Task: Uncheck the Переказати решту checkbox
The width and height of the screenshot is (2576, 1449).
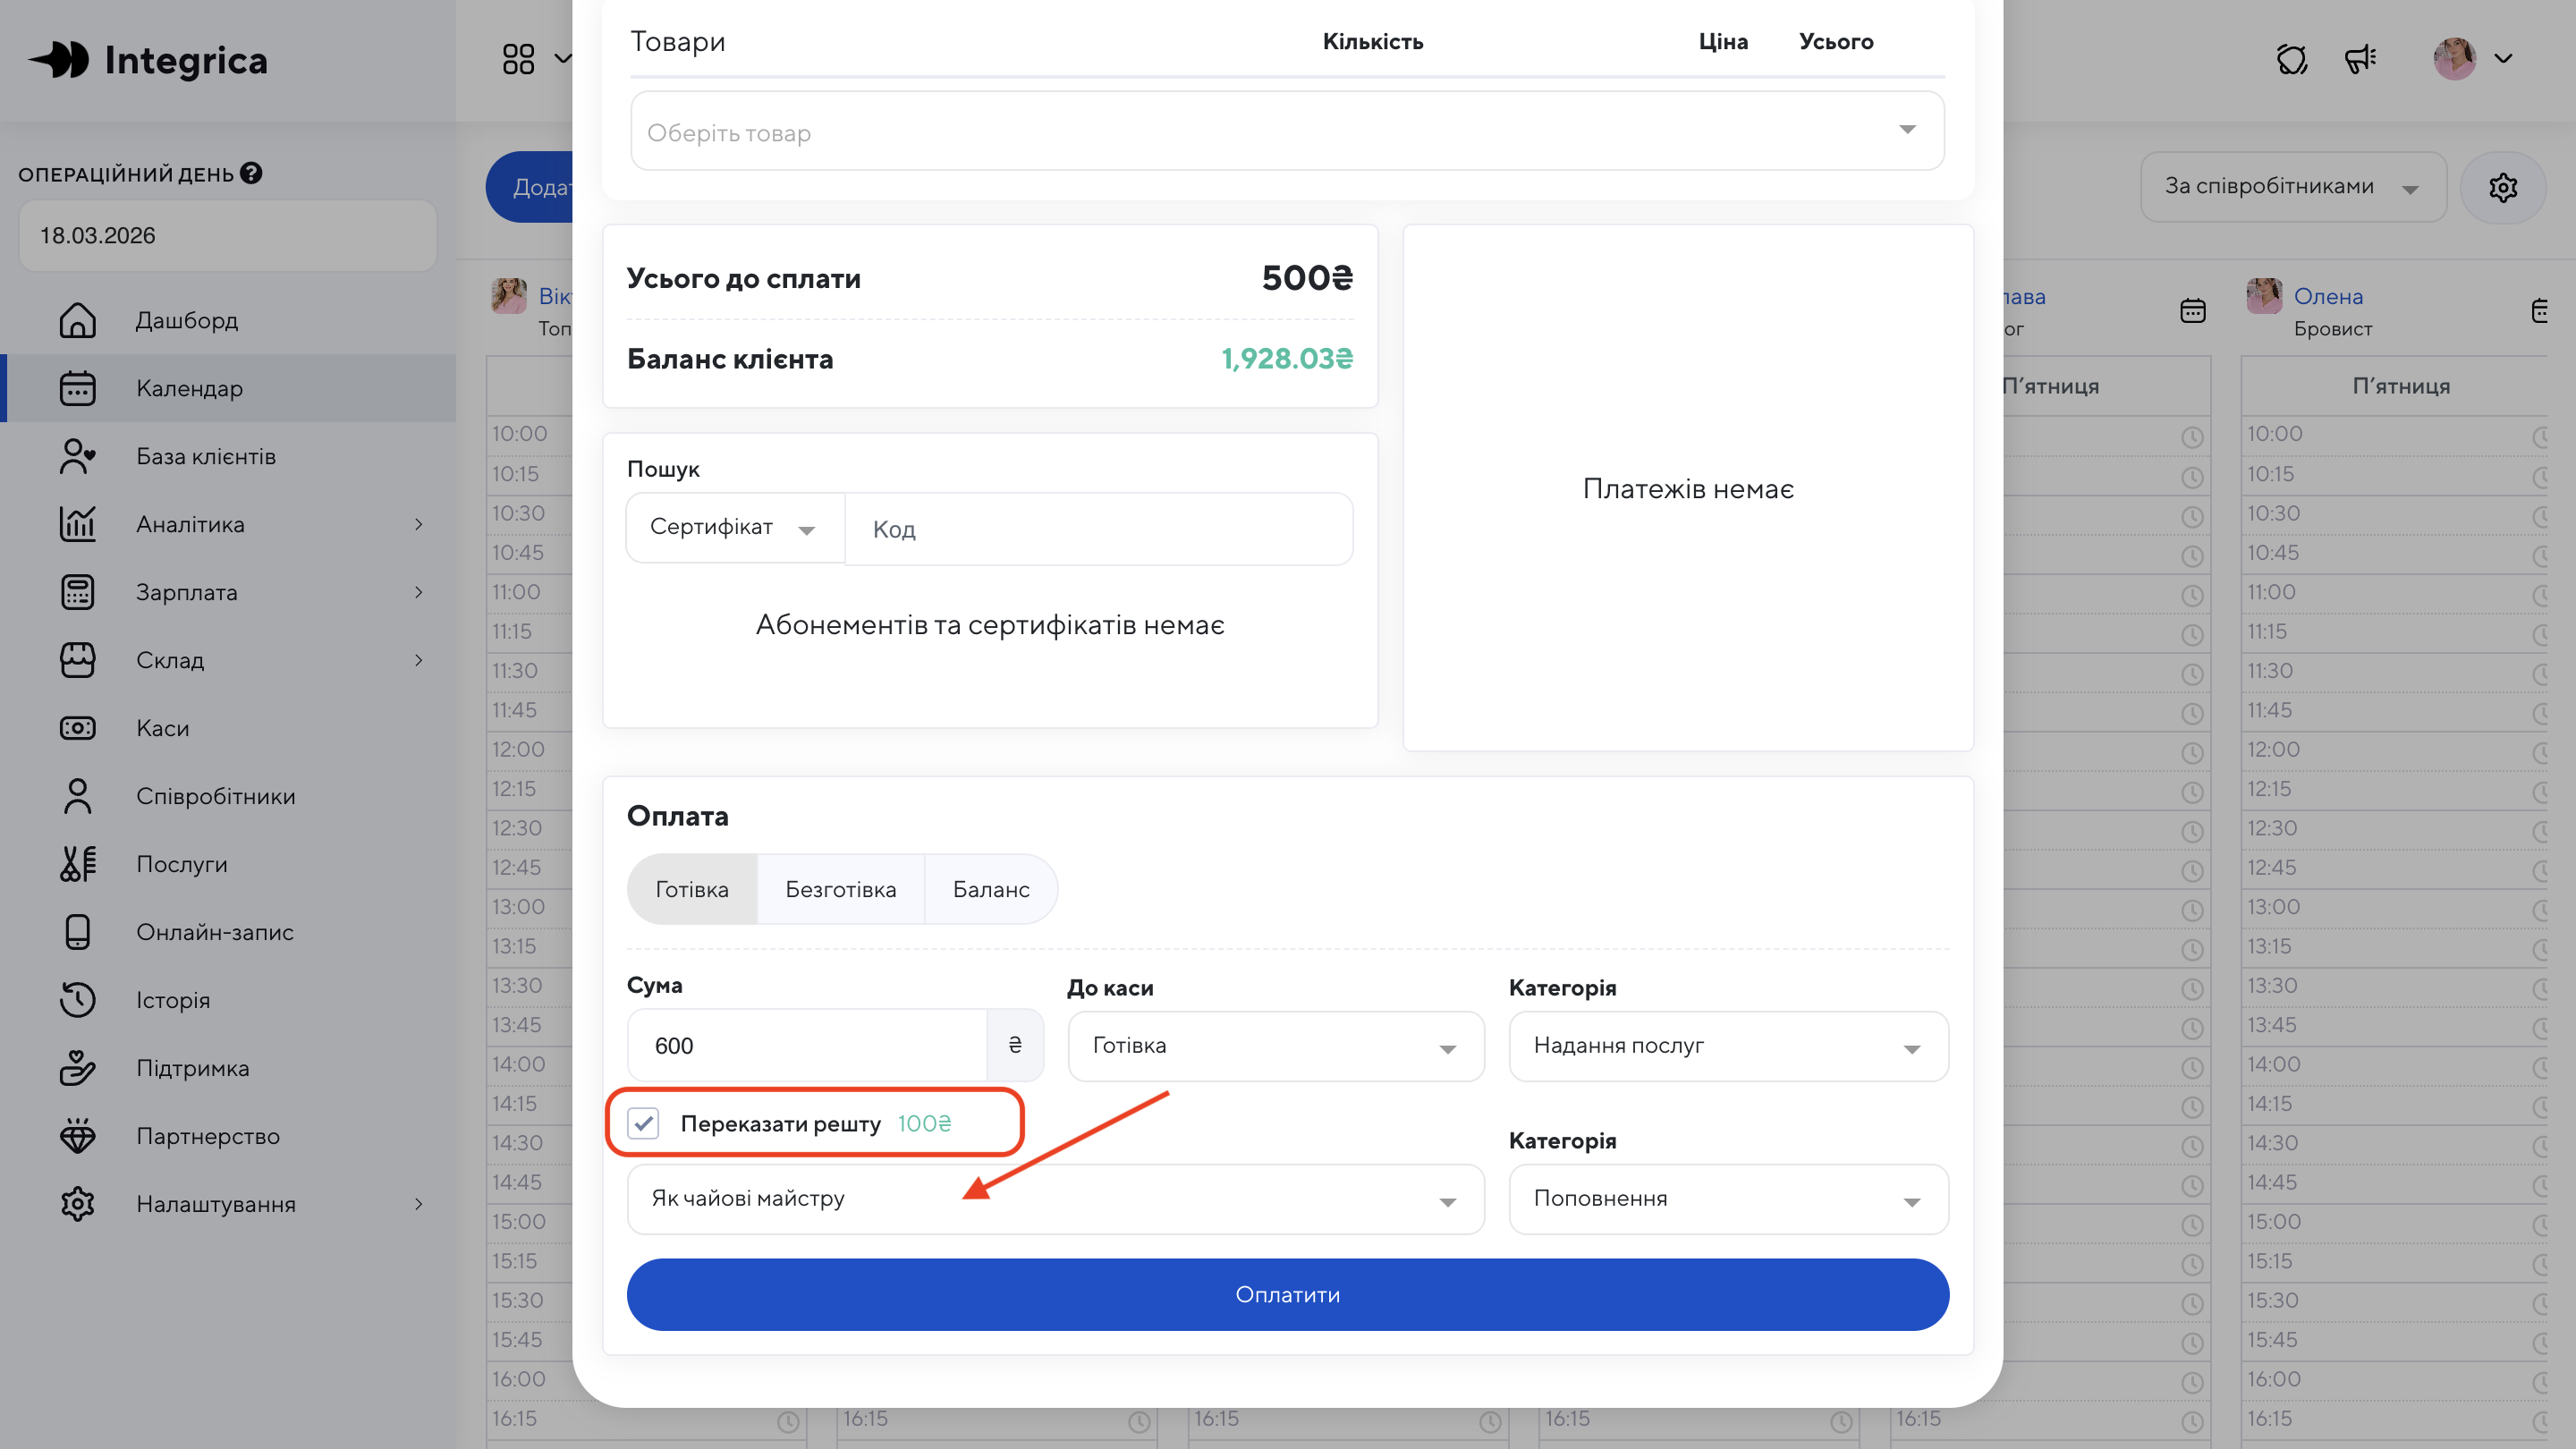Action: point(643,1123)
